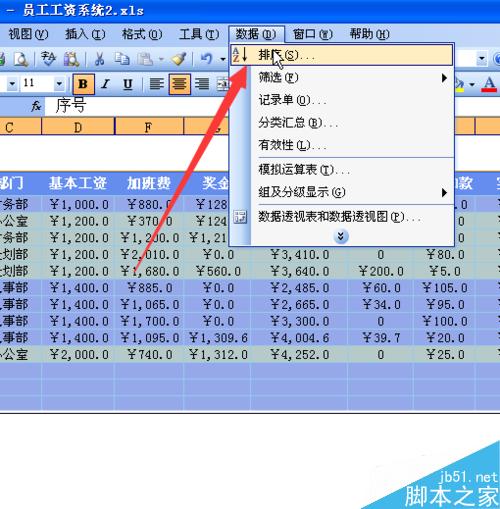Select cell with ￥740.0
The height and width of the screenshot is (509, 500).
149,354
